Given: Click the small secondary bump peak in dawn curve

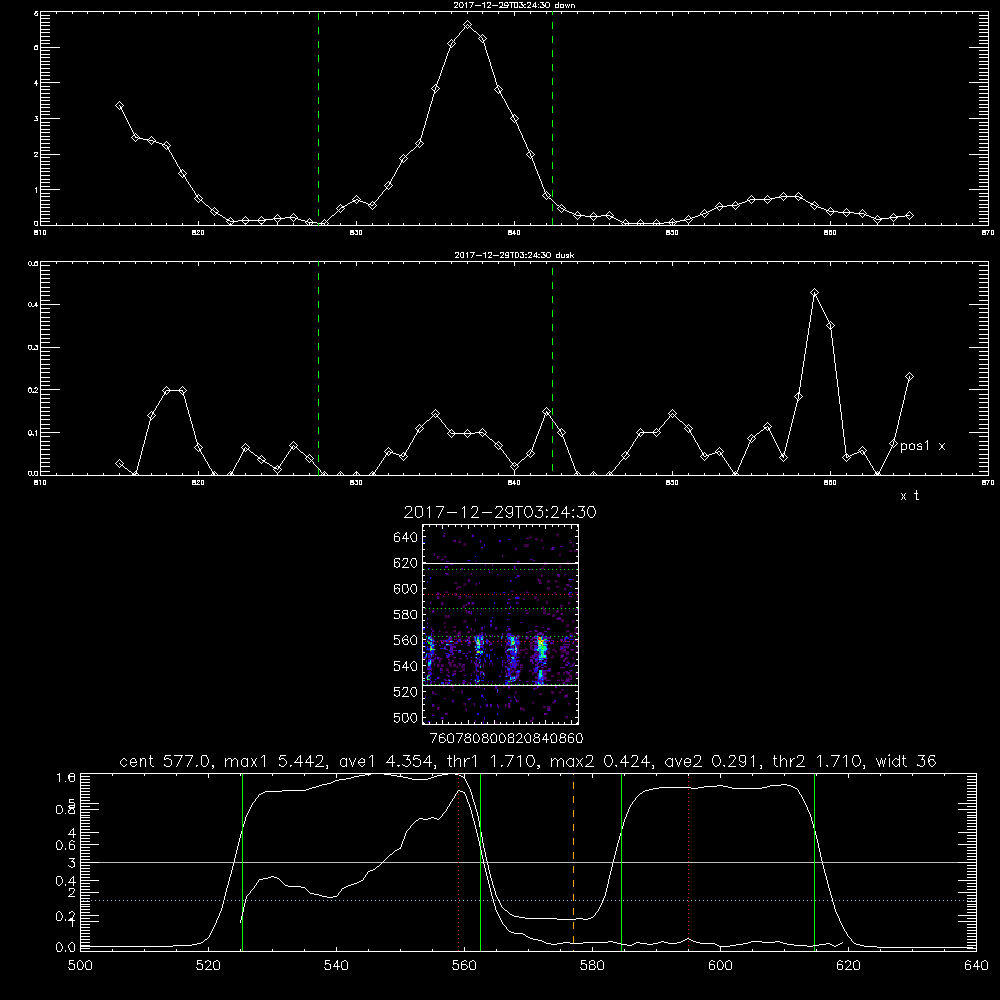Looking at the screenshot, I should 791,196.
